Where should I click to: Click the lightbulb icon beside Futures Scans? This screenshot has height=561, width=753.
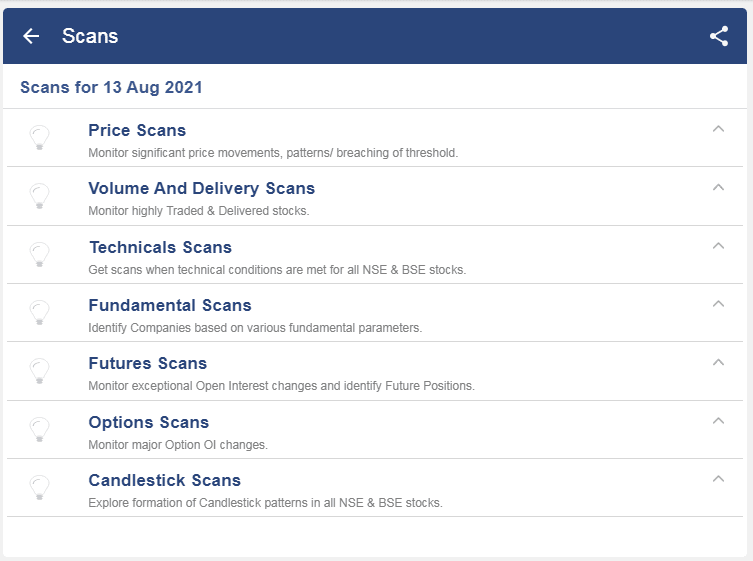point(39,370)
